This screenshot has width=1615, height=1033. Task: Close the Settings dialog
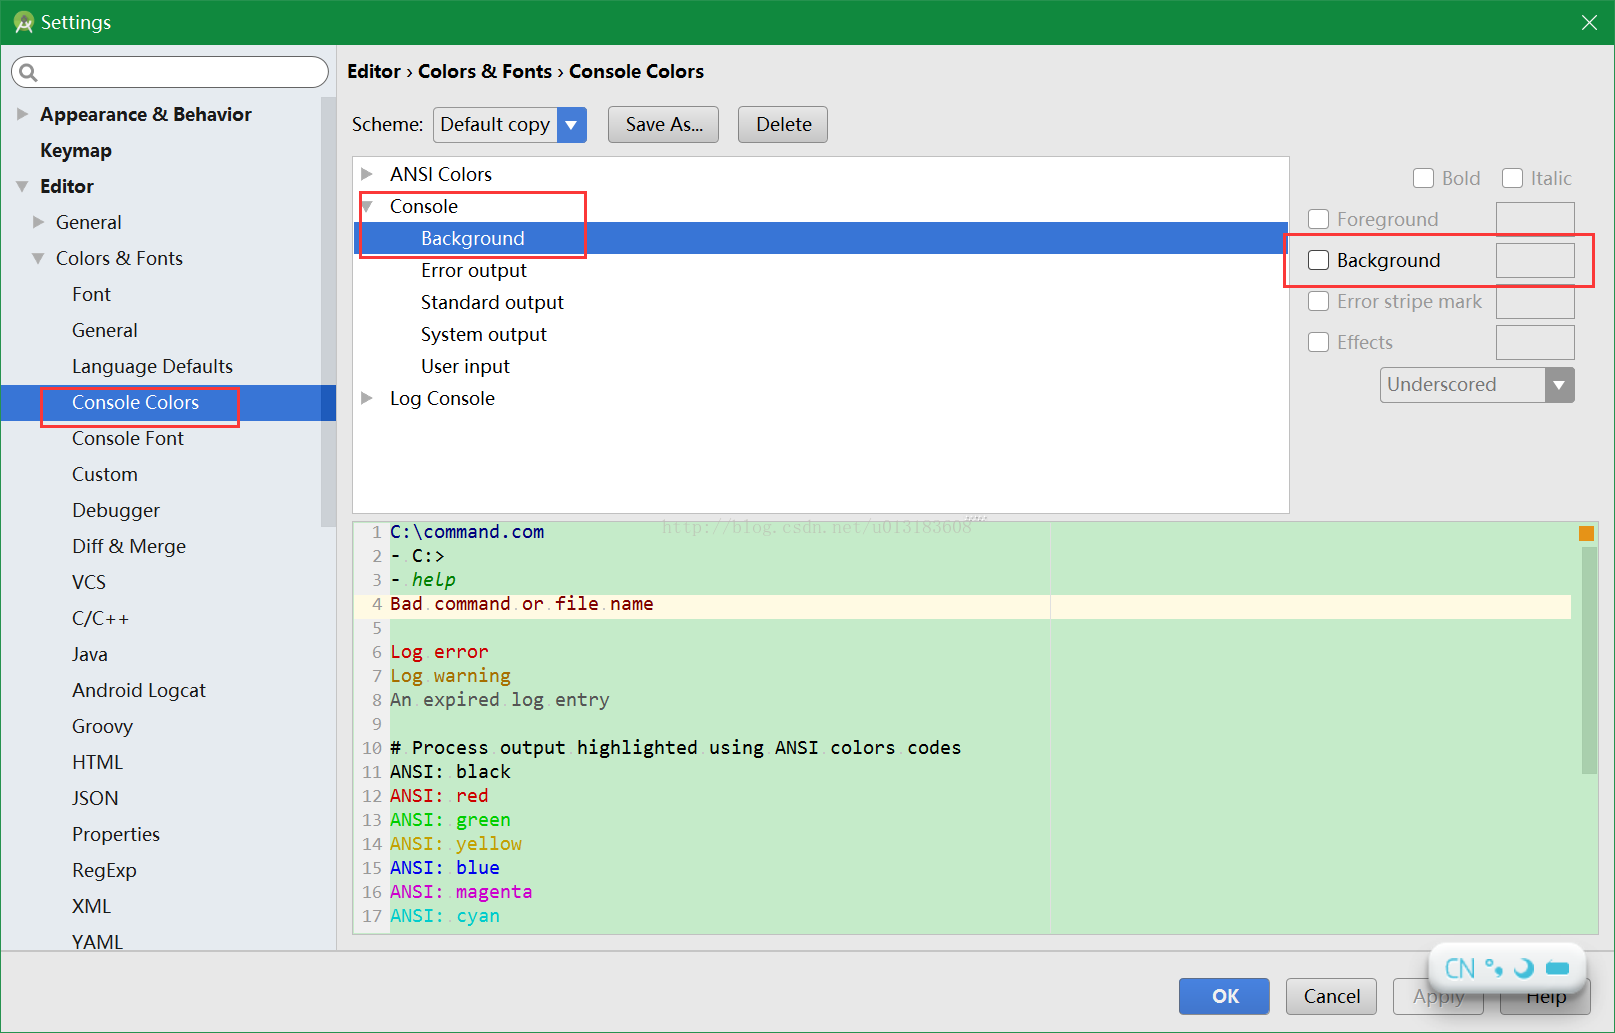(1589, 22)
